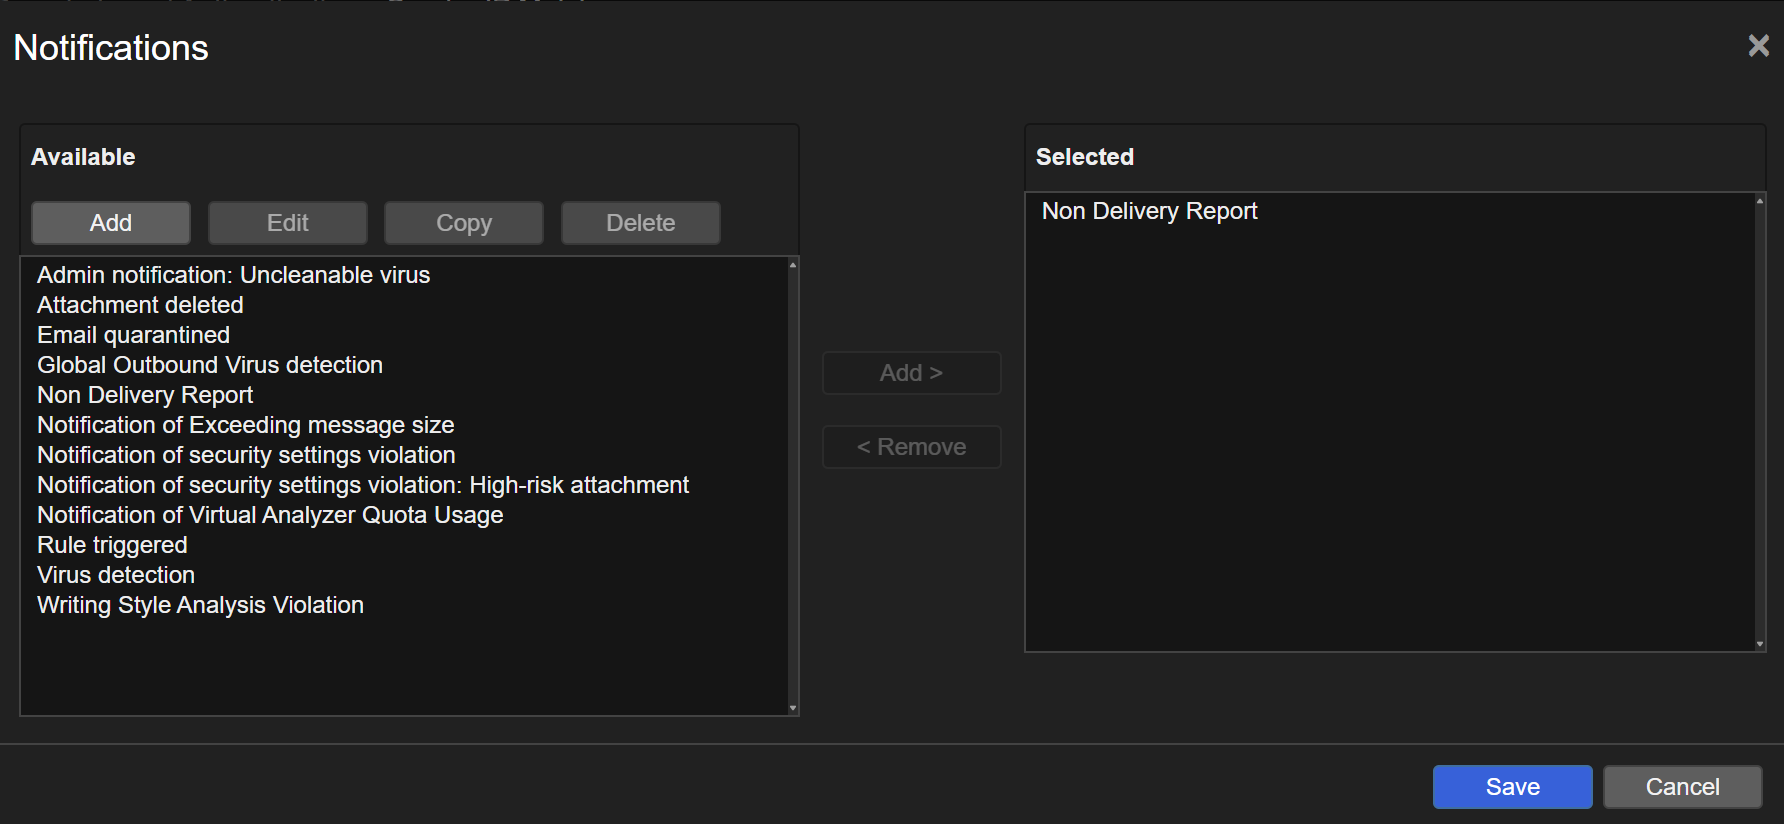Select 'Global Outbound Virus detection' entry

(210, 365)
